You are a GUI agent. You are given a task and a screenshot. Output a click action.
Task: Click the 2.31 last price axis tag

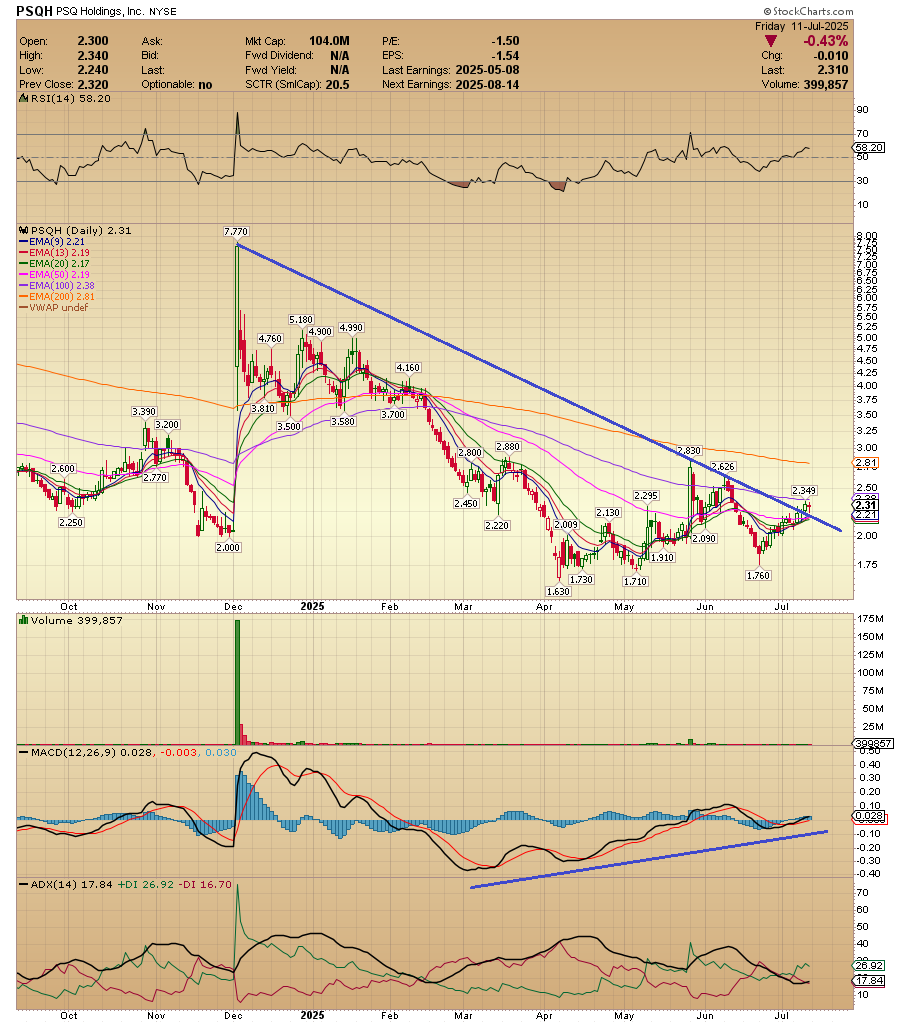pos(866,505)
